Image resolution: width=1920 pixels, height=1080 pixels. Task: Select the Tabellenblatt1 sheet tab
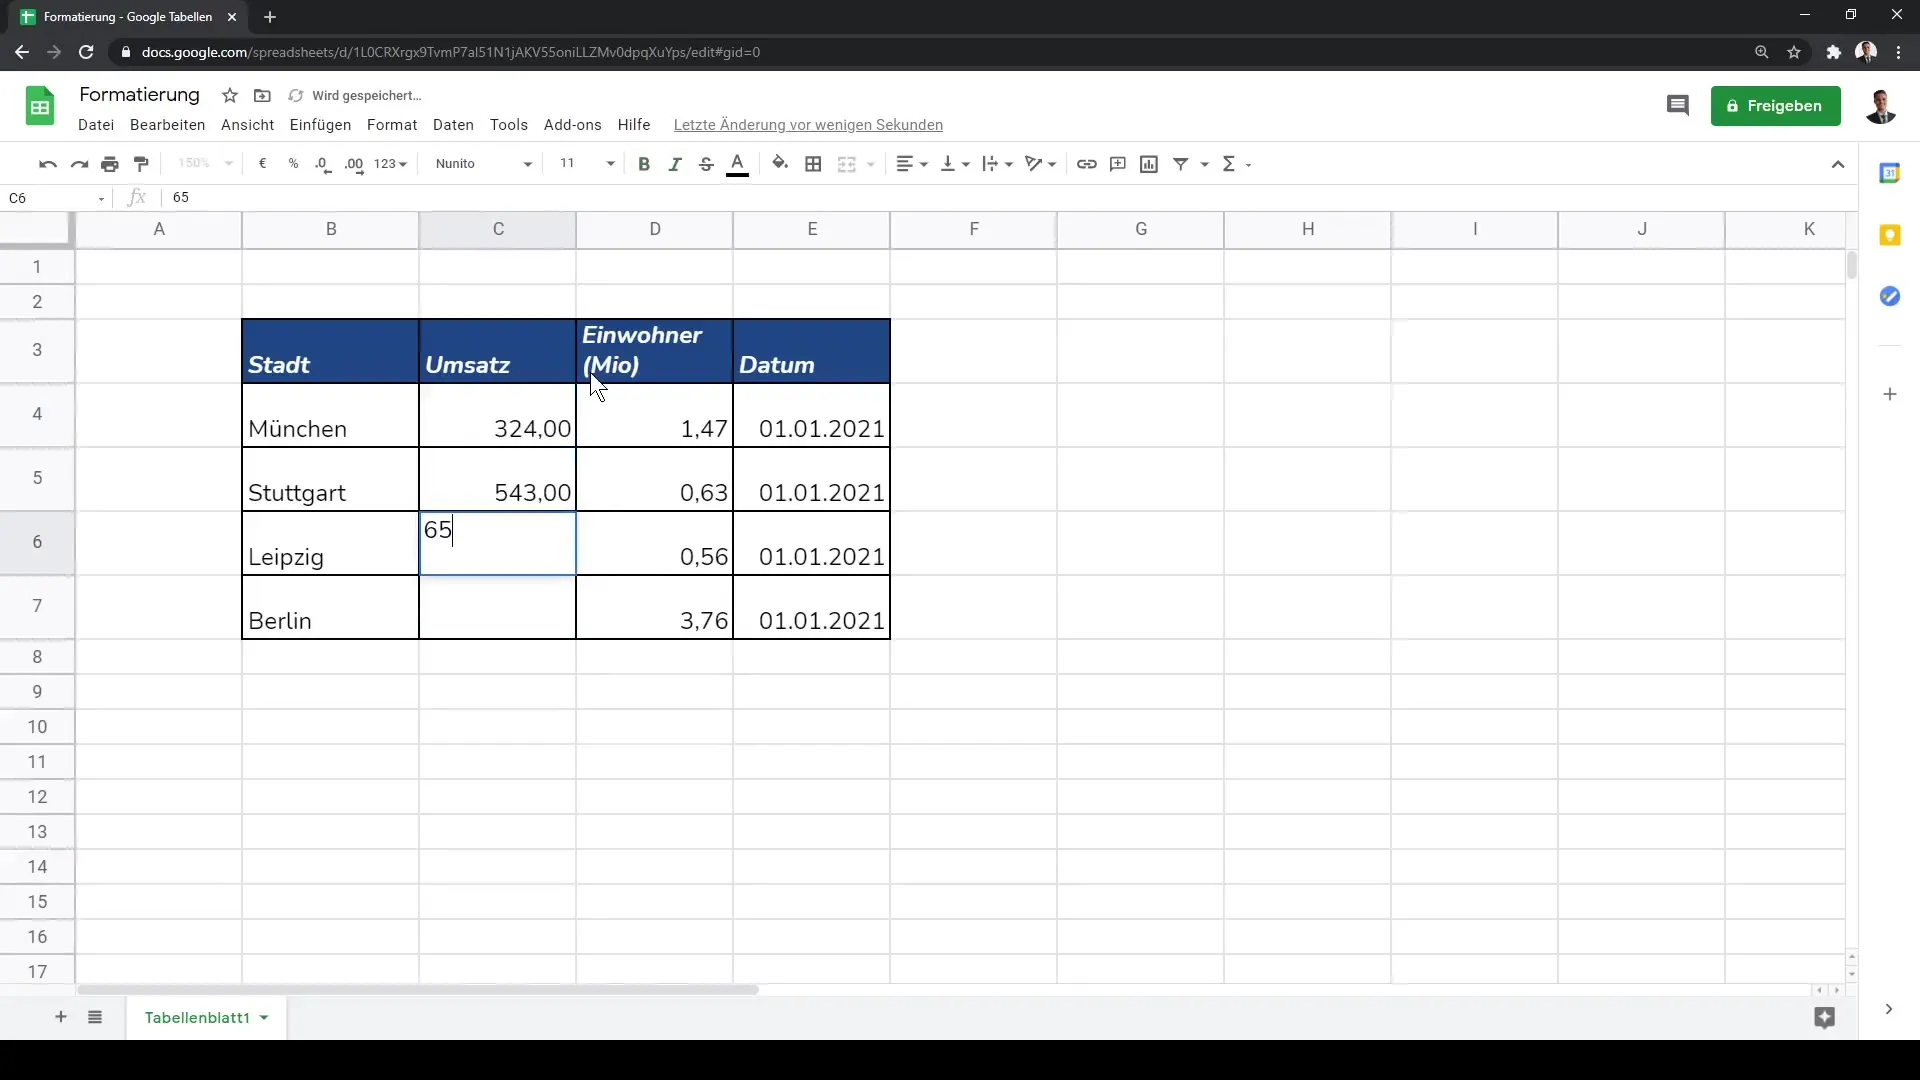[x=206, y=1017]
